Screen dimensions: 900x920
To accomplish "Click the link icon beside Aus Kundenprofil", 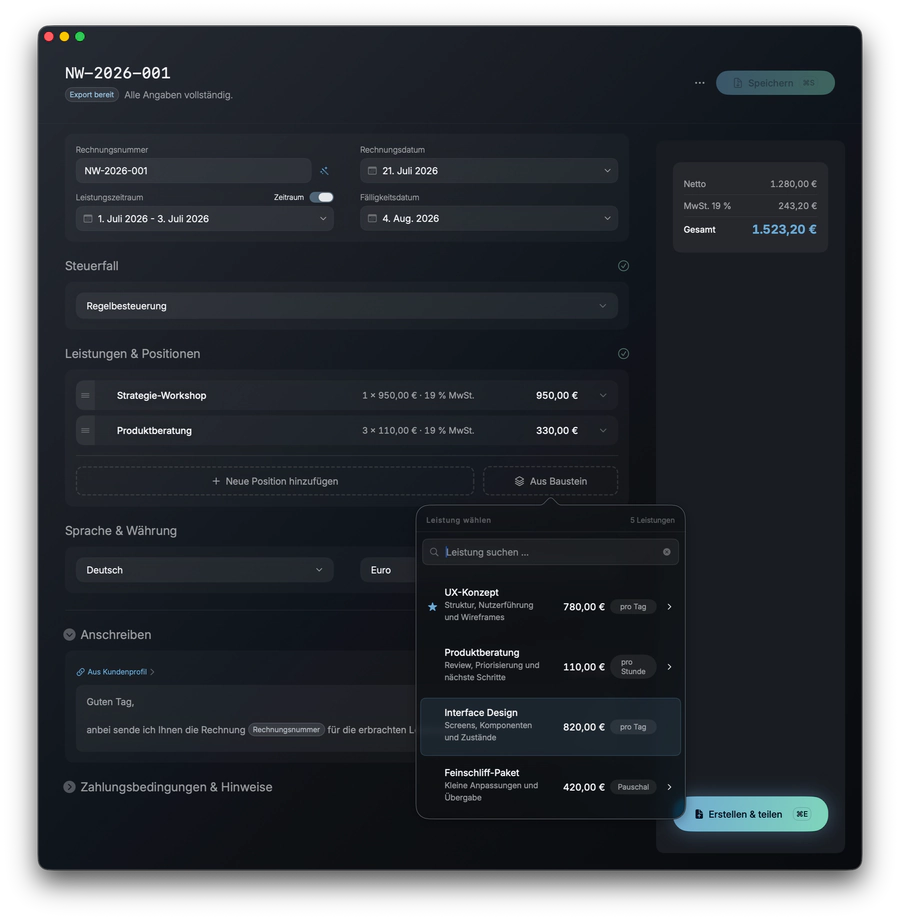I will (x=81, y=672).
